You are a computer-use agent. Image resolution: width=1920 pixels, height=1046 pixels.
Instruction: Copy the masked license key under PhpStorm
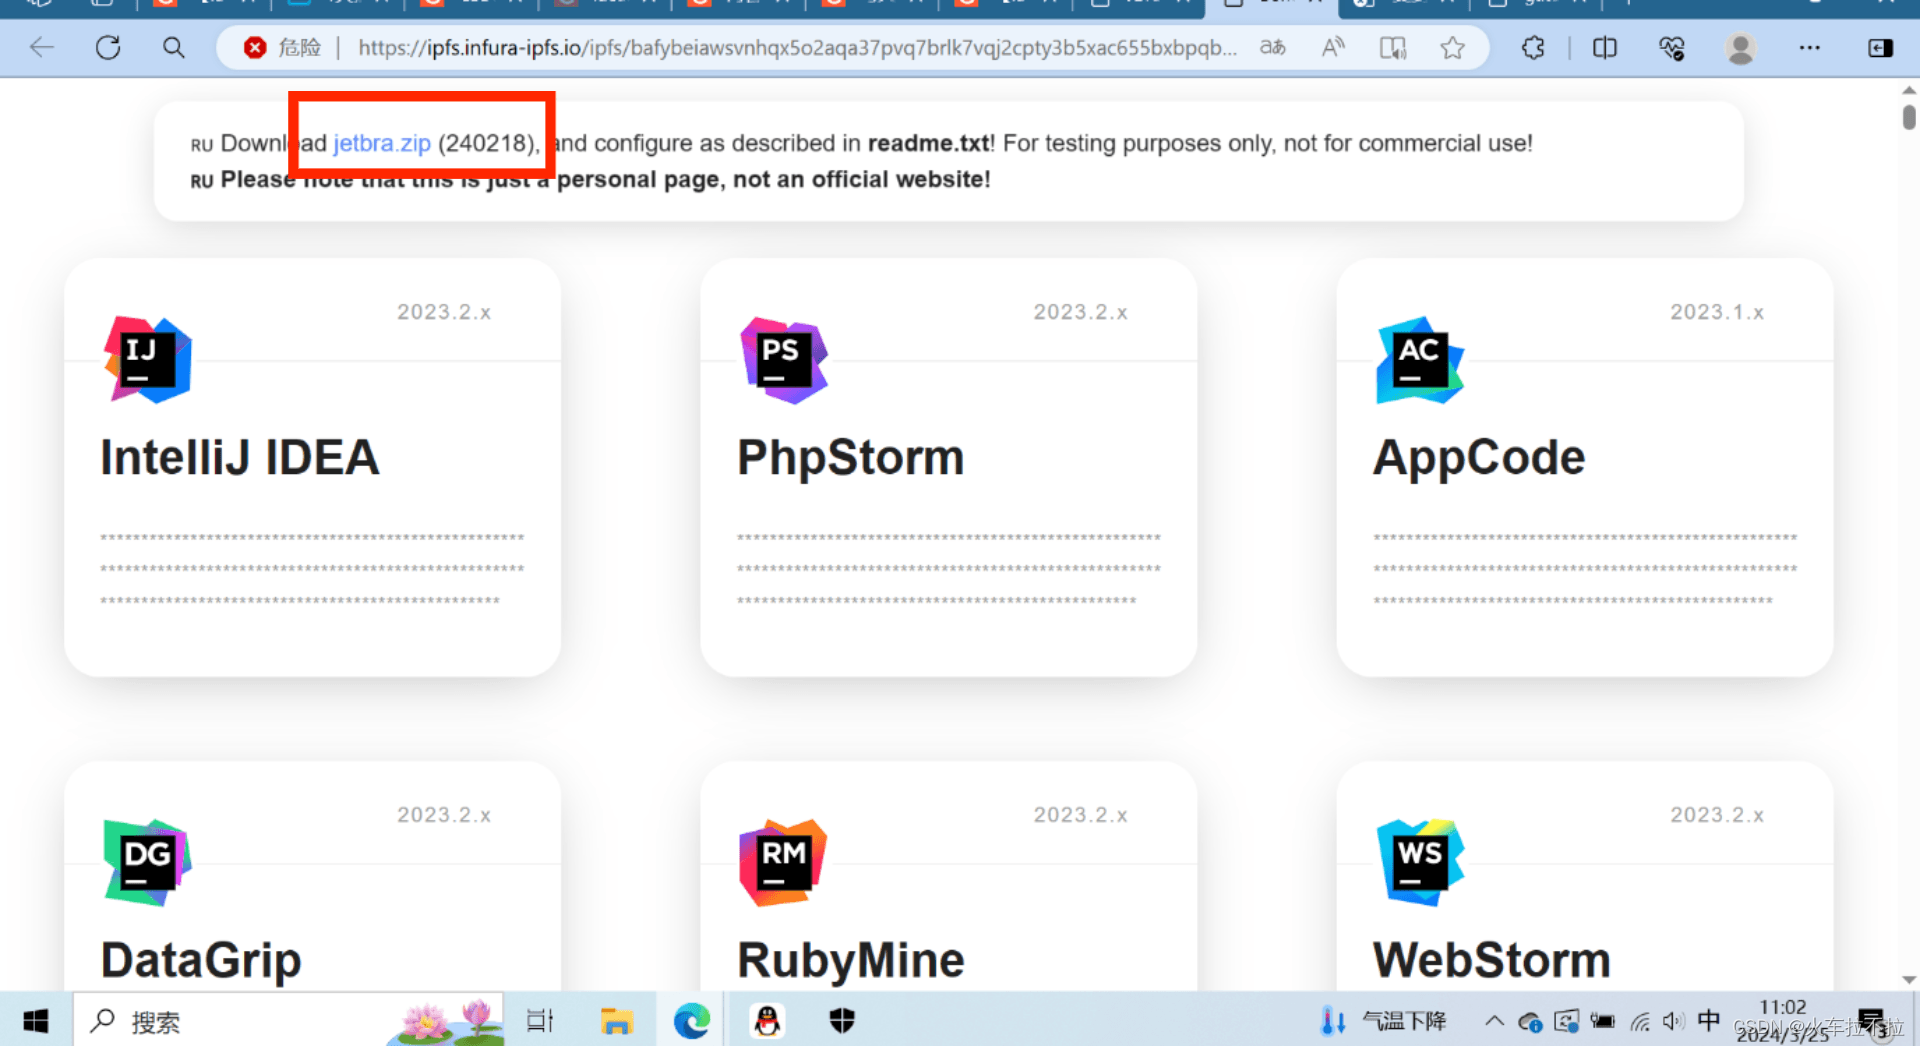pos(949,569)
